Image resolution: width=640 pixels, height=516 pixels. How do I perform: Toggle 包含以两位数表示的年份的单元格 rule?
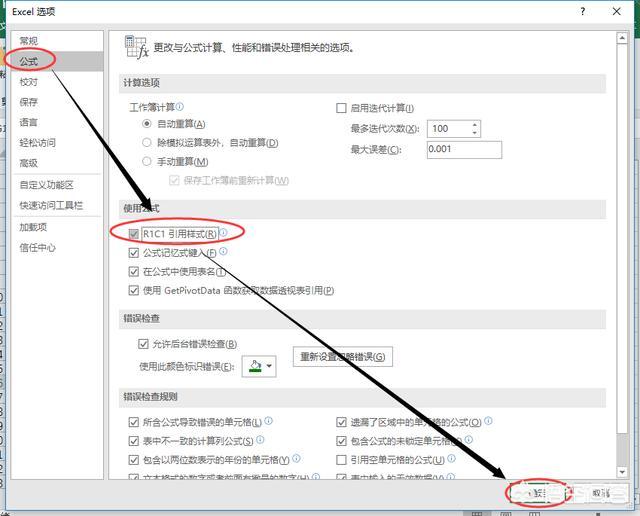pos(133,460)
